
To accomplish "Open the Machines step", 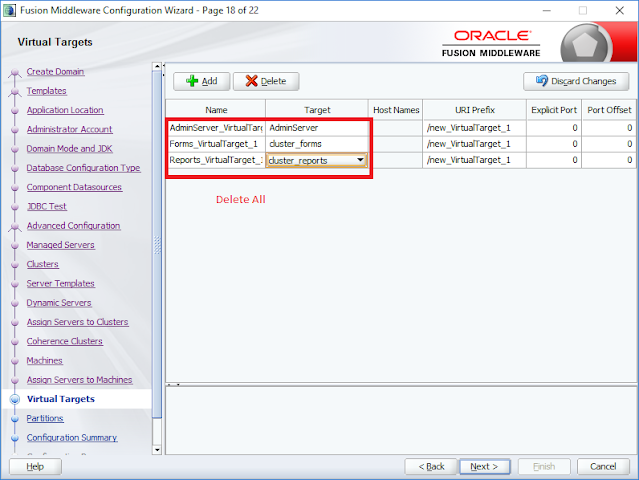I will click(x=44, y=361).
